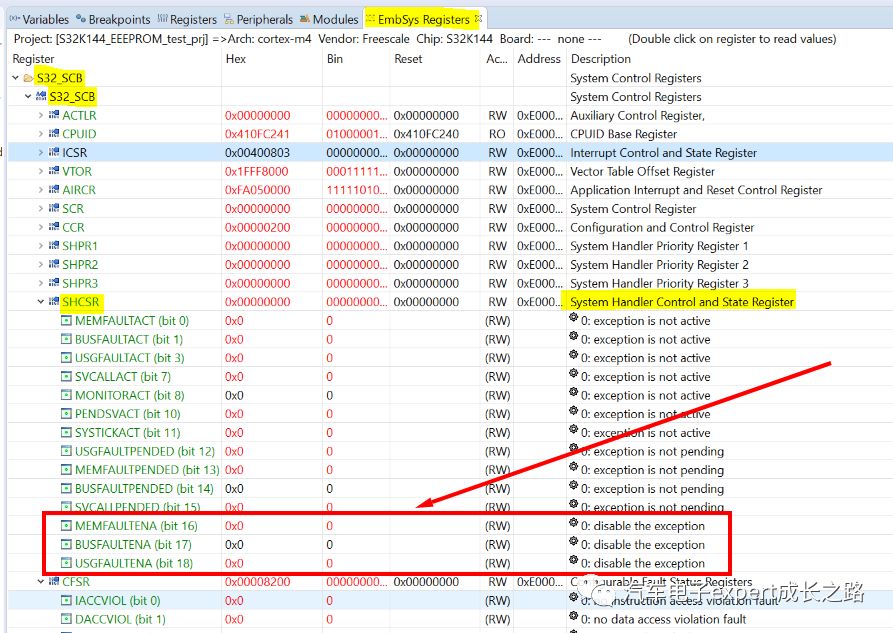Switch to the Variables tab
This screenshot has width=893, height=633.
[39, 19]
